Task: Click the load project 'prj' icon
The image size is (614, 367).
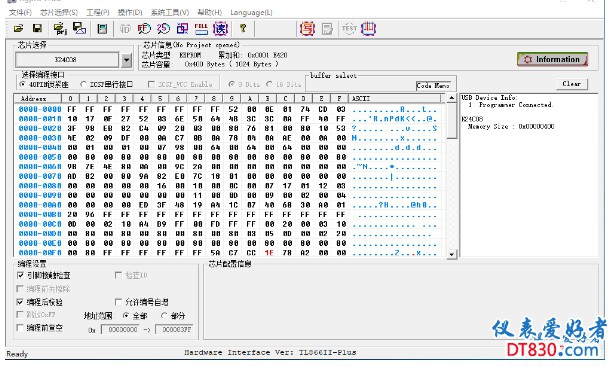Action: [60, 29]
